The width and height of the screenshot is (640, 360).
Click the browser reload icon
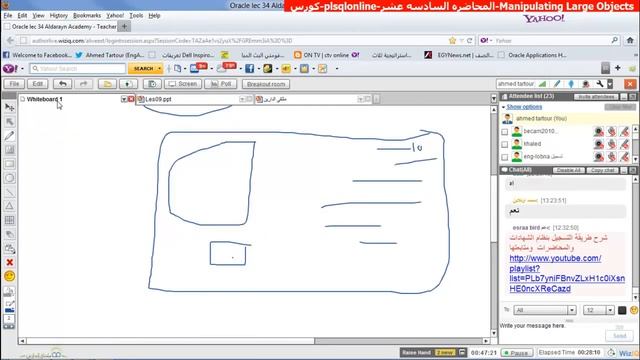click(469, 40)
